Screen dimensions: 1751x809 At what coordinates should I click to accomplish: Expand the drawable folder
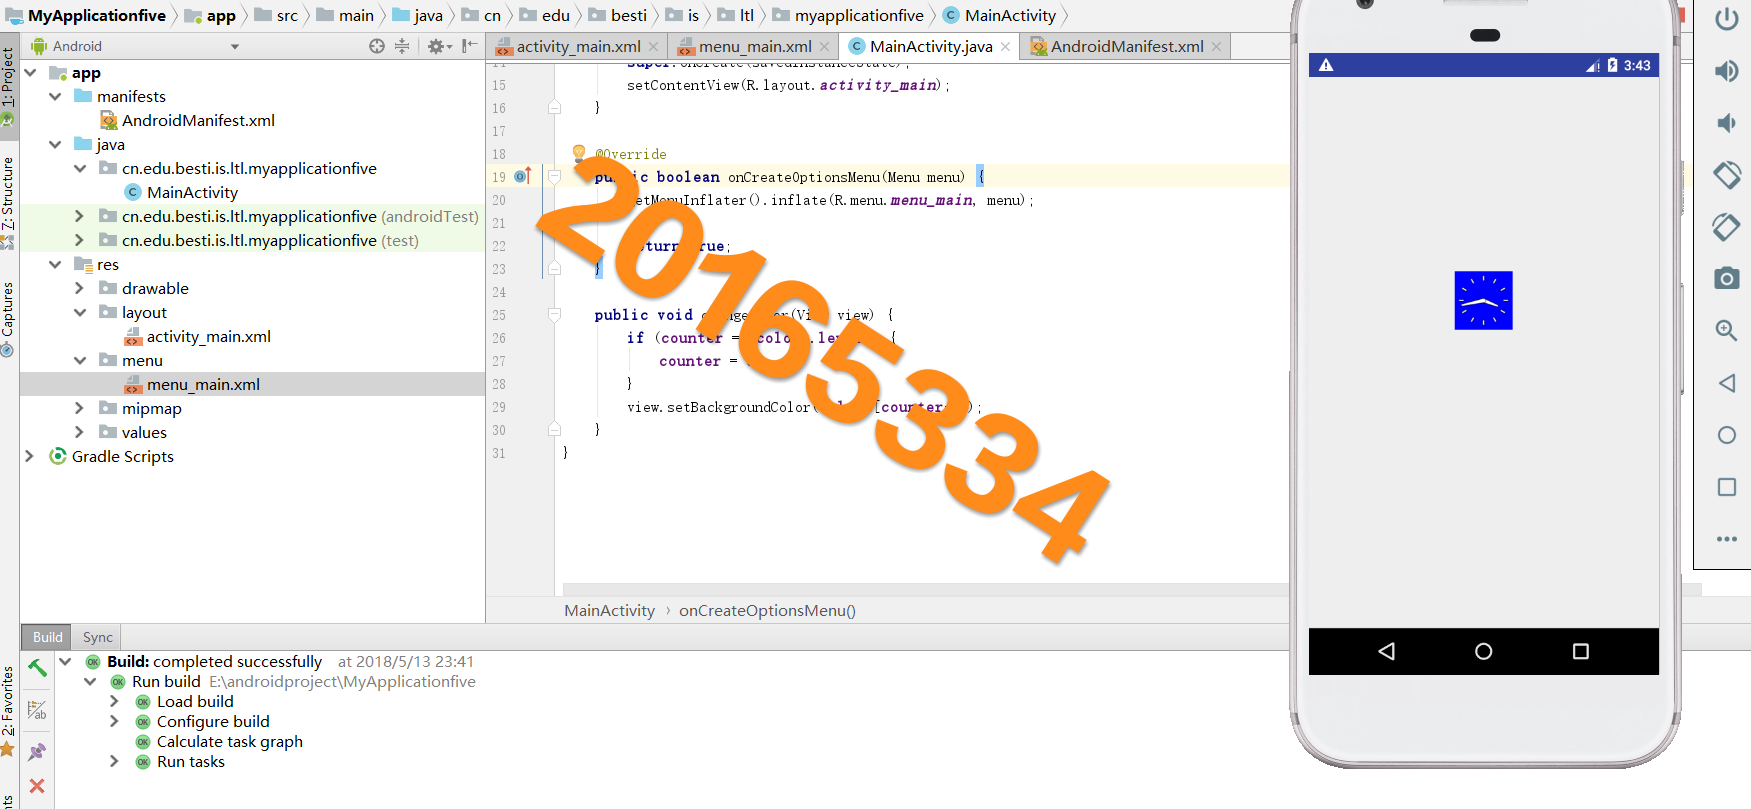[79, 289]
